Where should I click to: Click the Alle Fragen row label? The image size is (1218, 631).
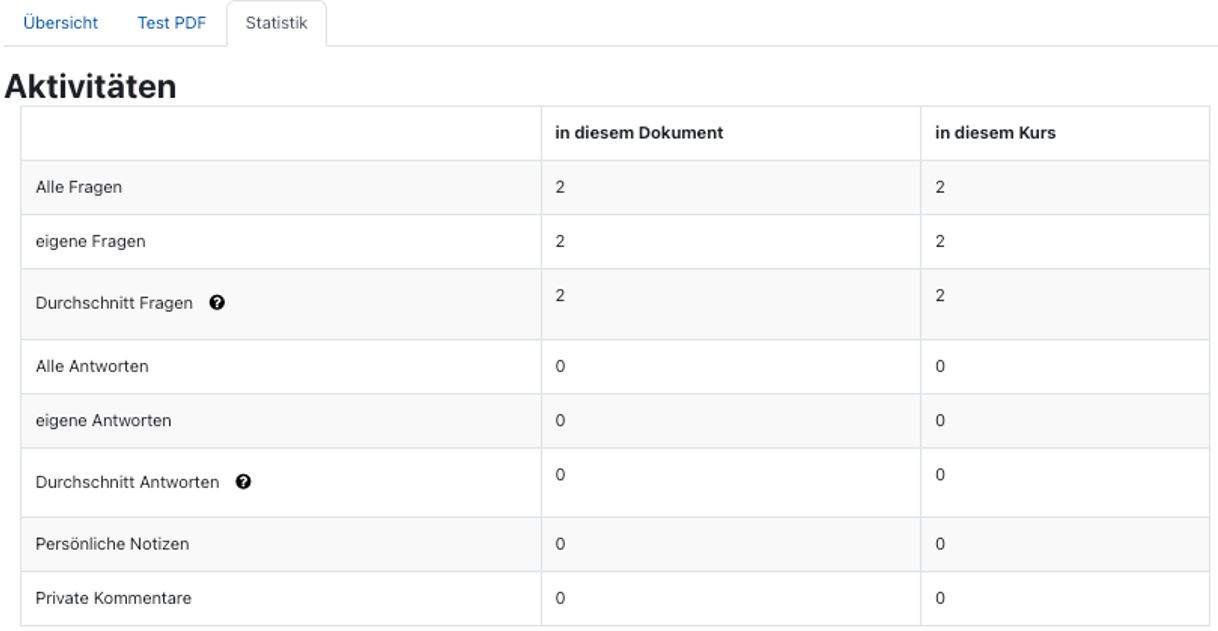pos(79,187)
